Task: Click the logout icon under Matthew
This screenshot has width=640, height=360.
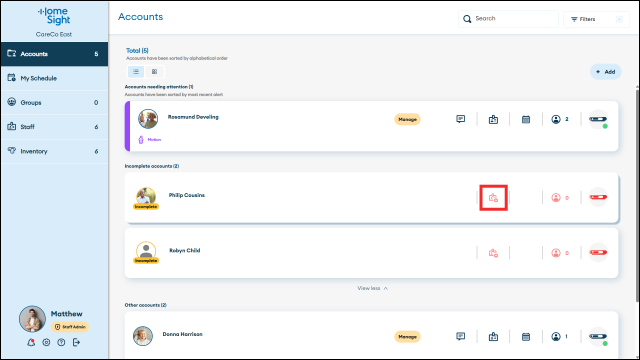Action: point(76,342)
